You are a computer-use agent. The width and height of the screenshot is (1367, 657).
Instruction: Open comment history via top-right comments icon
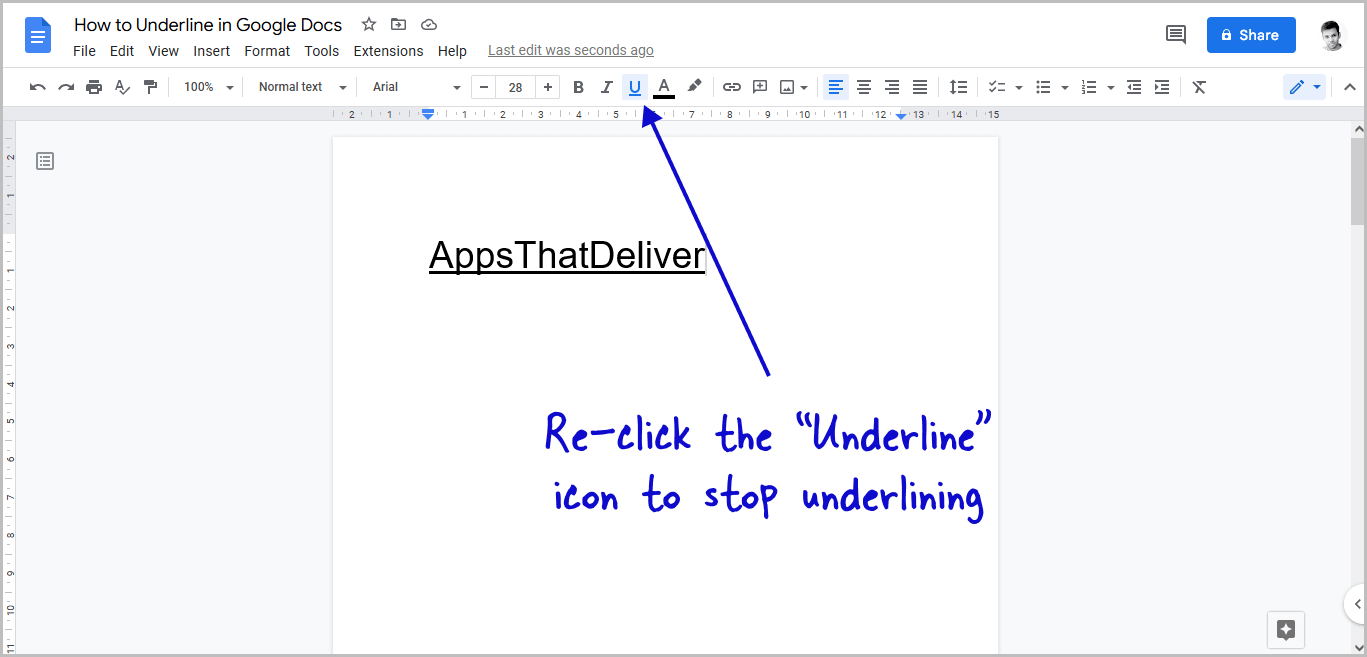1175,34
